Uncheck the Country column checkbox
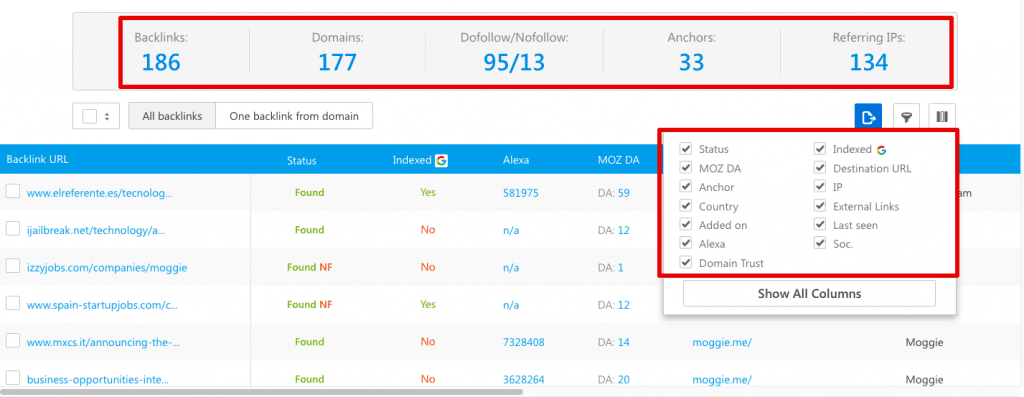Screen dimensions: 1024x397 685,206
